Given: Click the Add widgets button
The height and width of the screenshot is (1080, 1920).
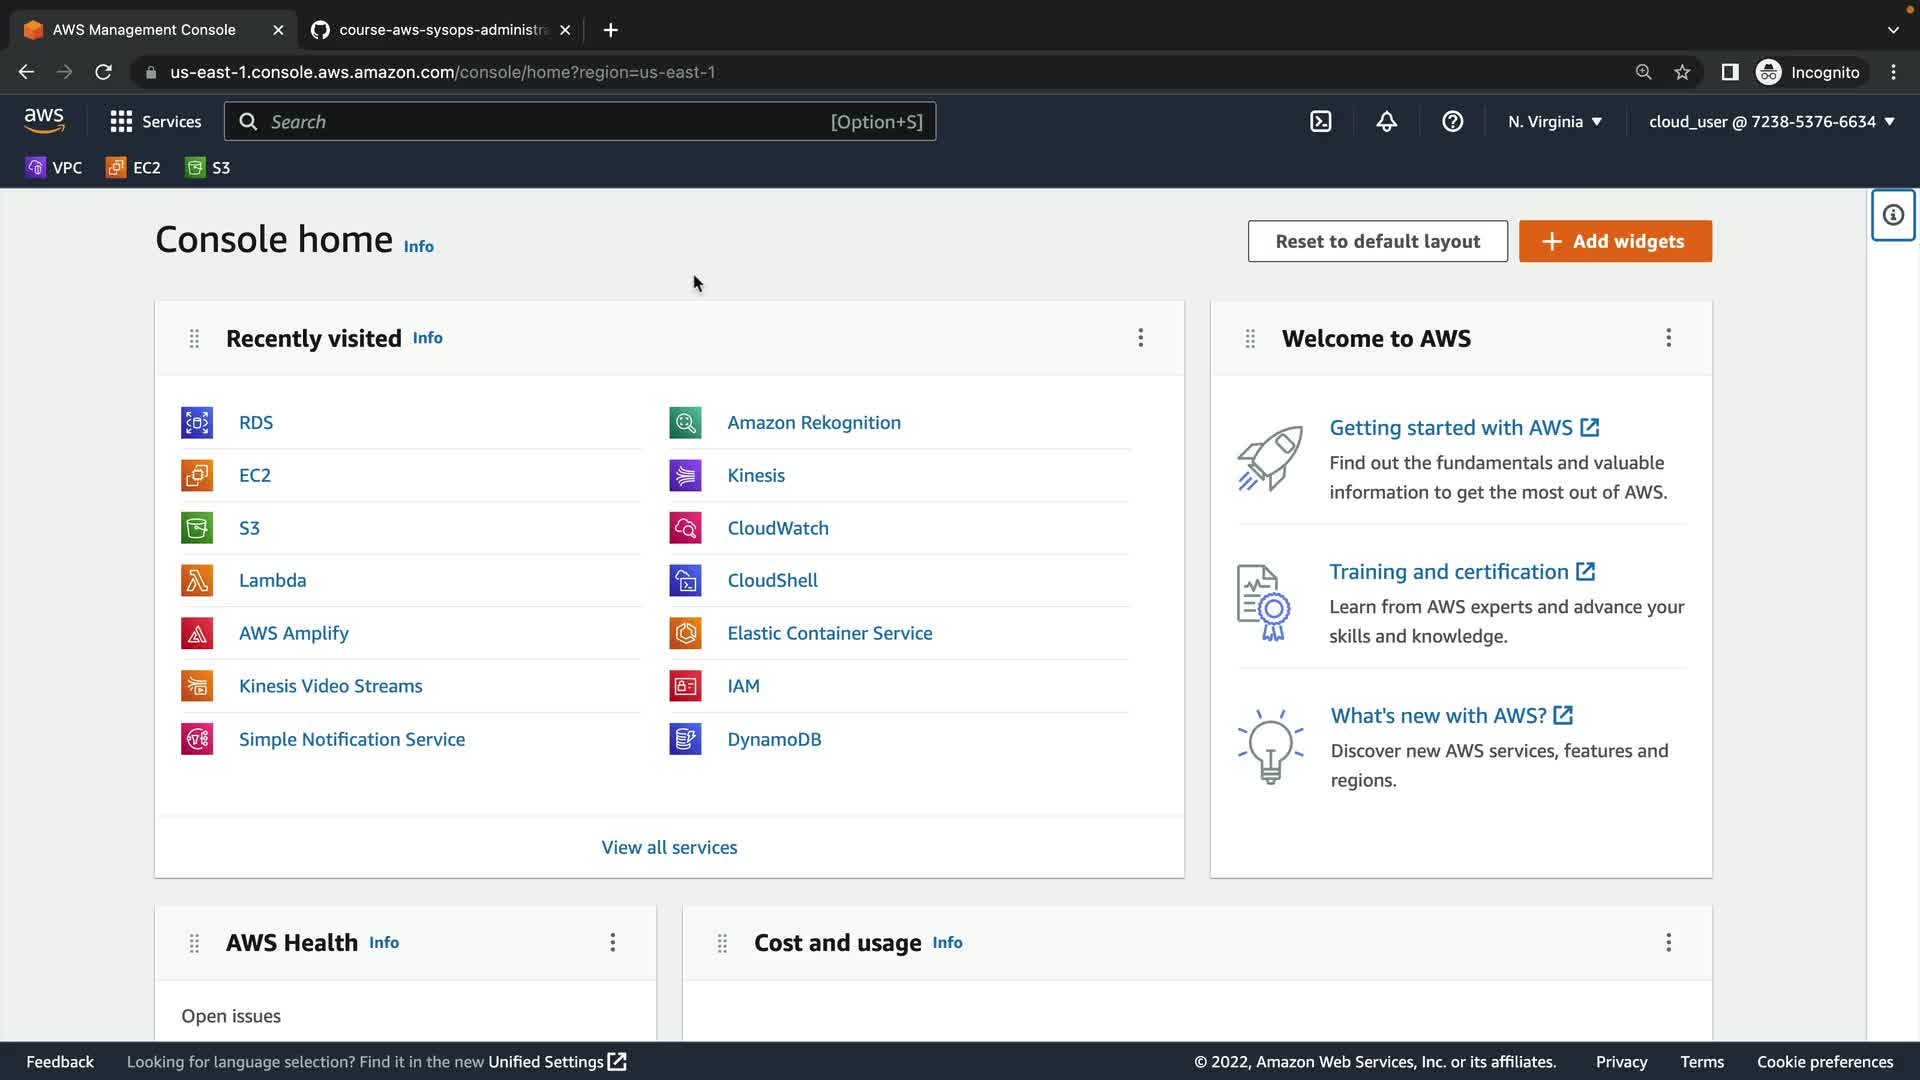Looking at the screenshot, I should click(x=1615, y=242).
